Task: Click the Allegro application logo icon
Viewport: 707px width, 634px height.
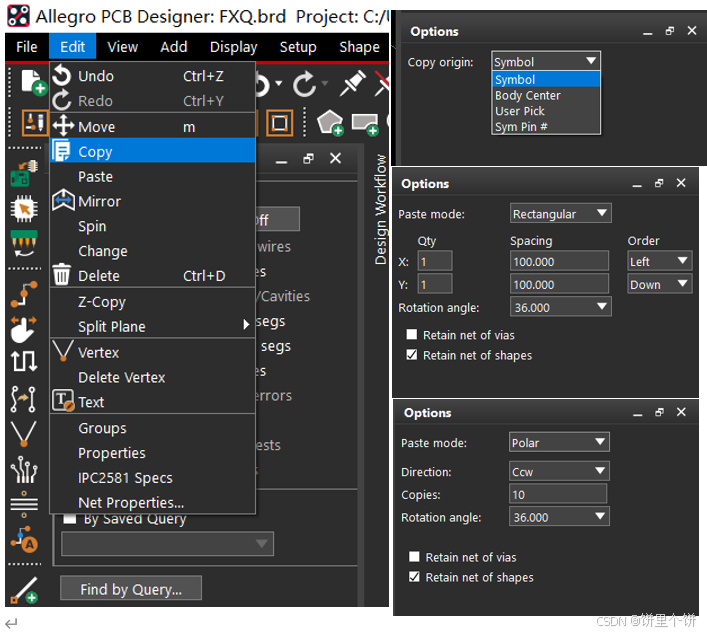Action: (x=18, y=16)
